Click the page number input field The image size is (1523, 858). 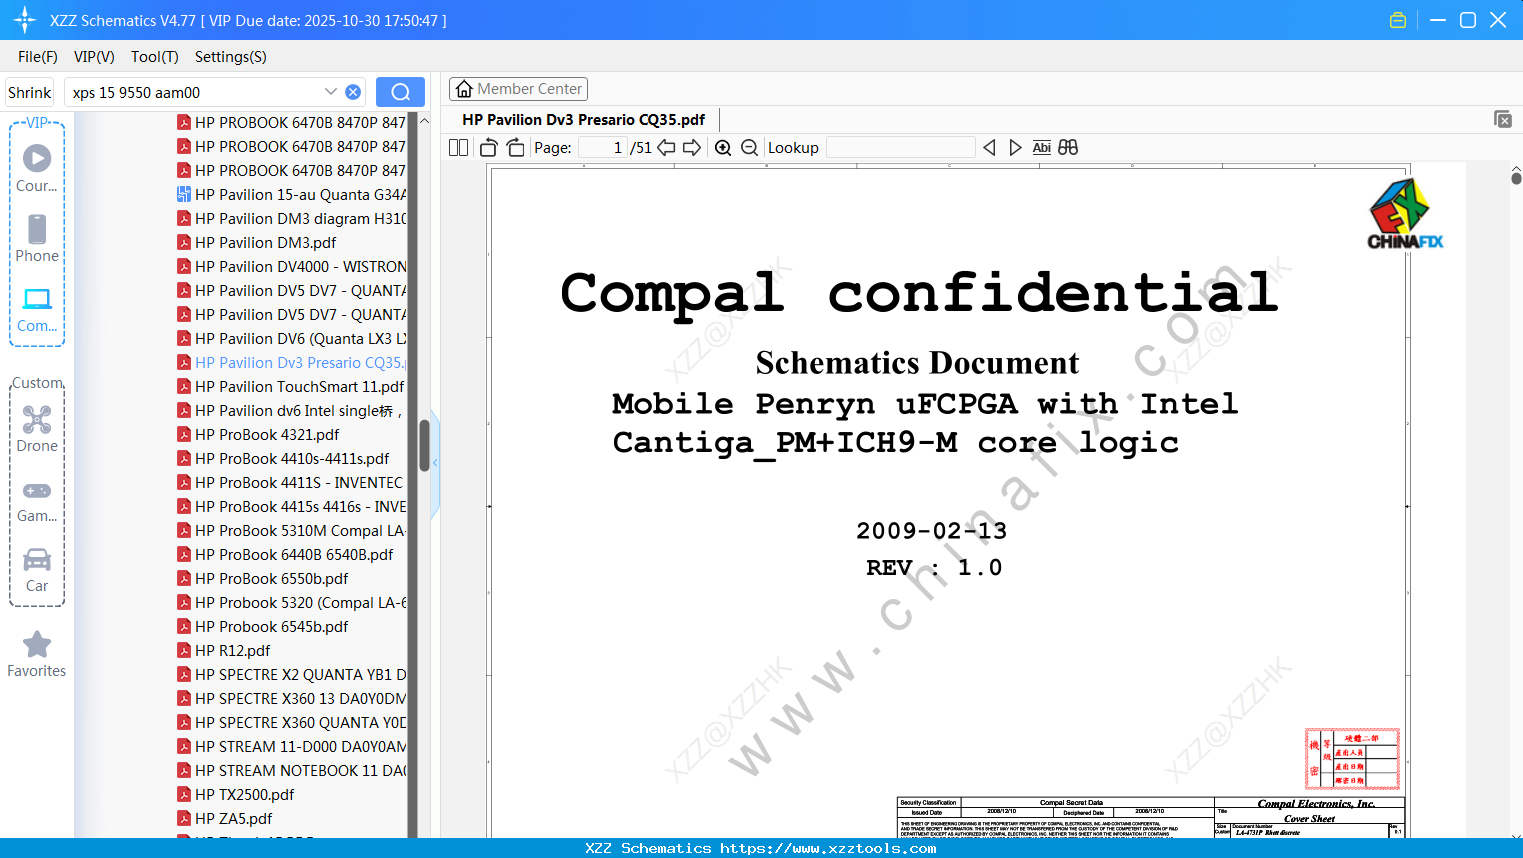603,148
